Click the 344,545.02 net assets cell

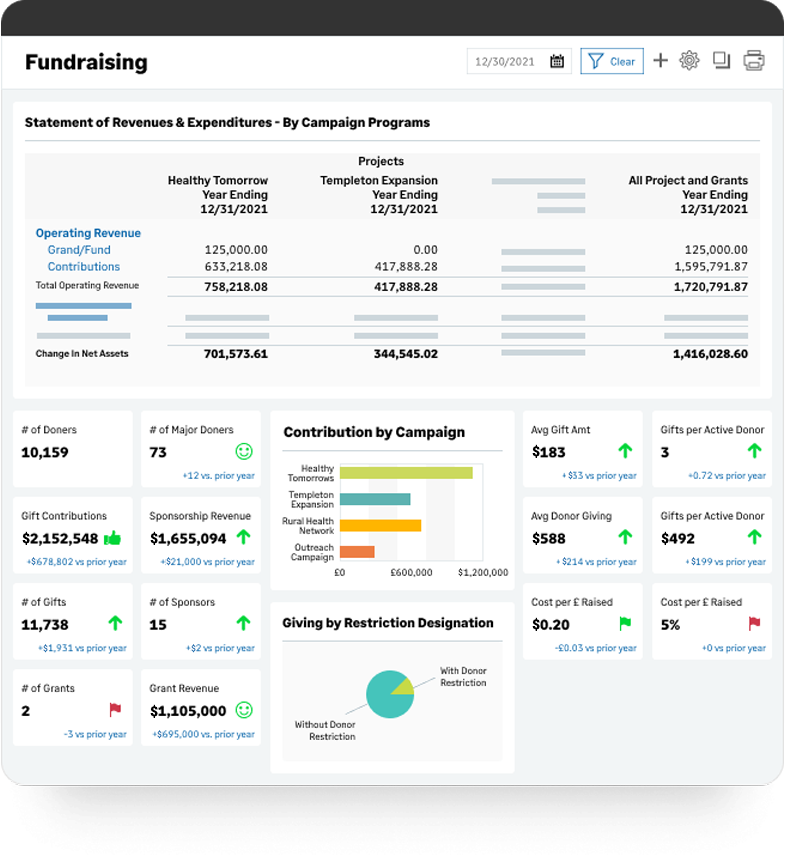coord(406,354)
